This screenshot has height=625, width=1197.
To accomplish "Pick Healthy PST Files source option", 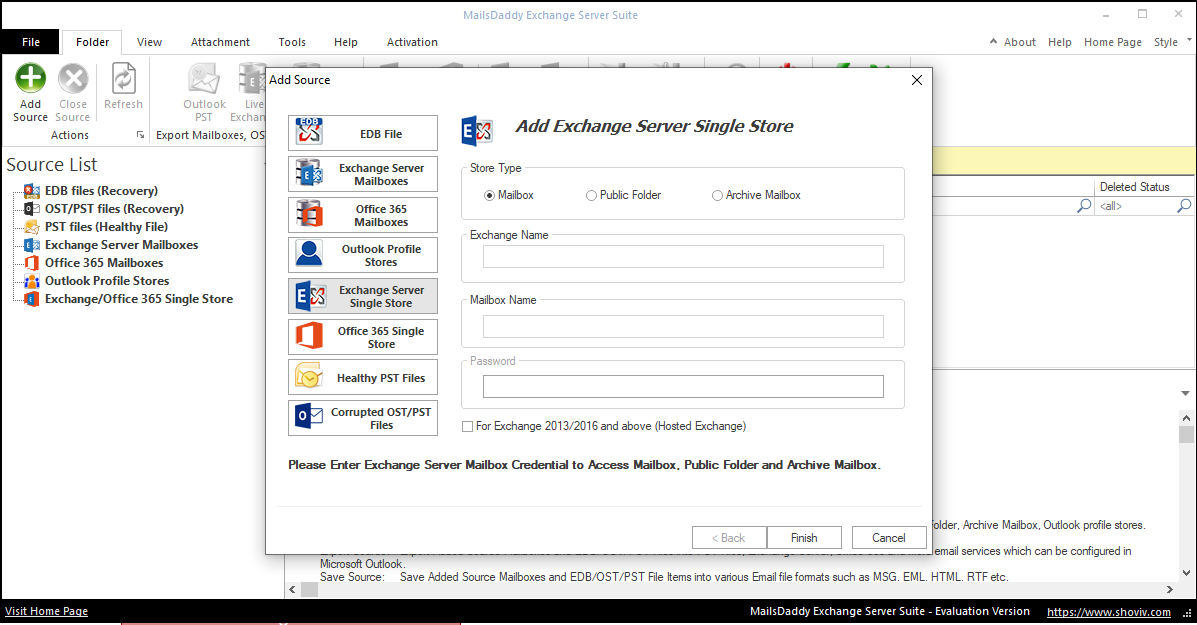I will pos(363,378).
